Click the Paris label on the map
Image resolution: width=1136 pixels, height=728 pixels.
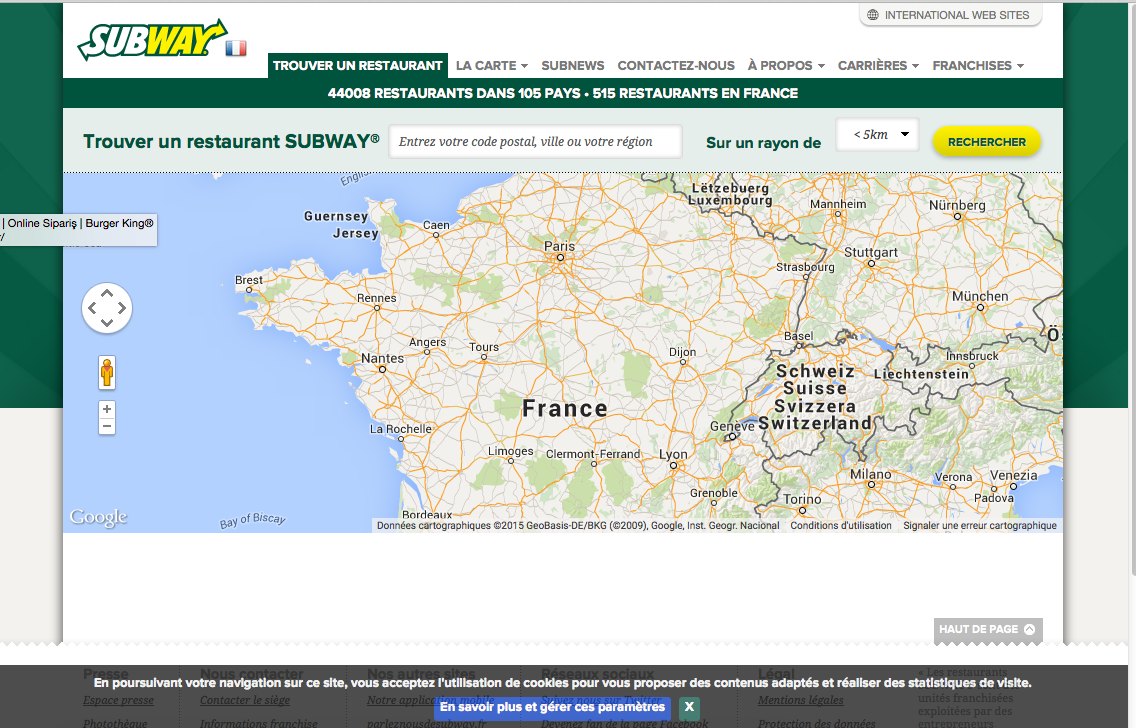[x=559, y=246]
